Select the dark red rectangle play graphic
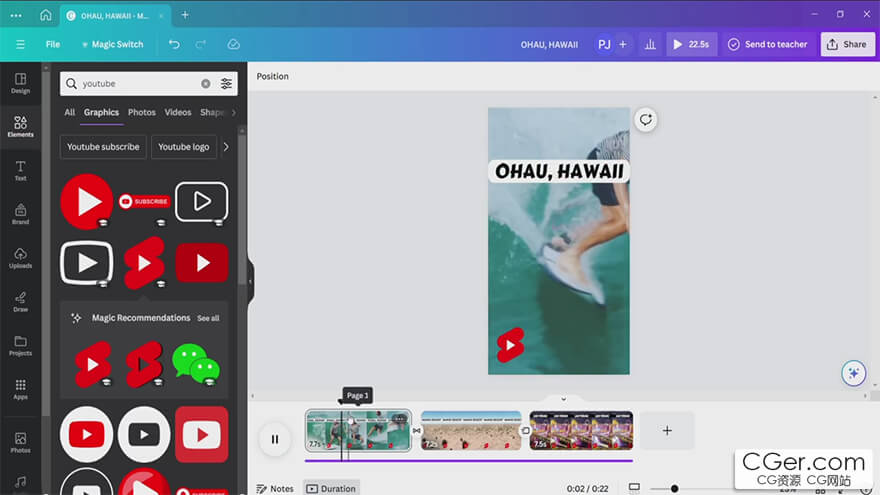 pyautogui.click(x=202, y=263)
